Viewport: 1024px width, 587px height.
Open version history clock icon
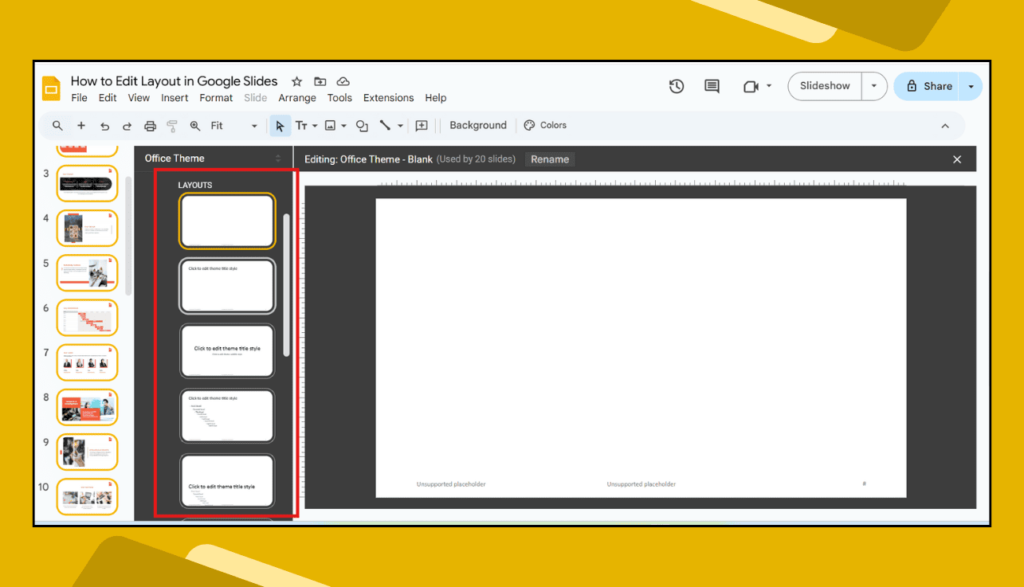point(676,86)
